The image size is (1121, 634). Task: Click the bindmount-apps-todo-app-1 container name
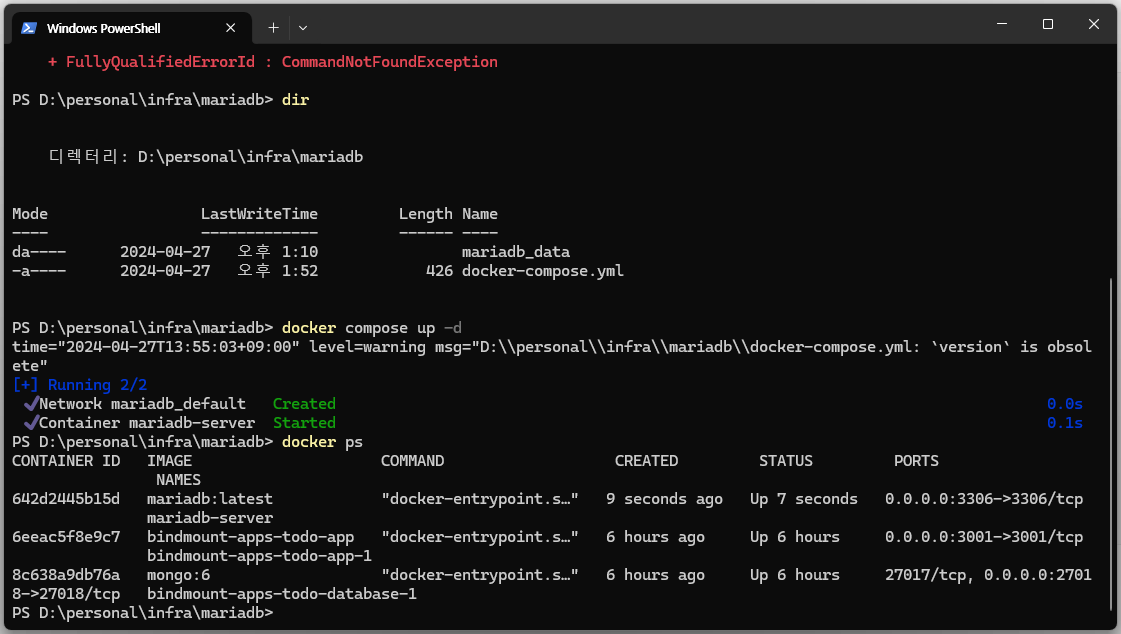click(259, 556)
